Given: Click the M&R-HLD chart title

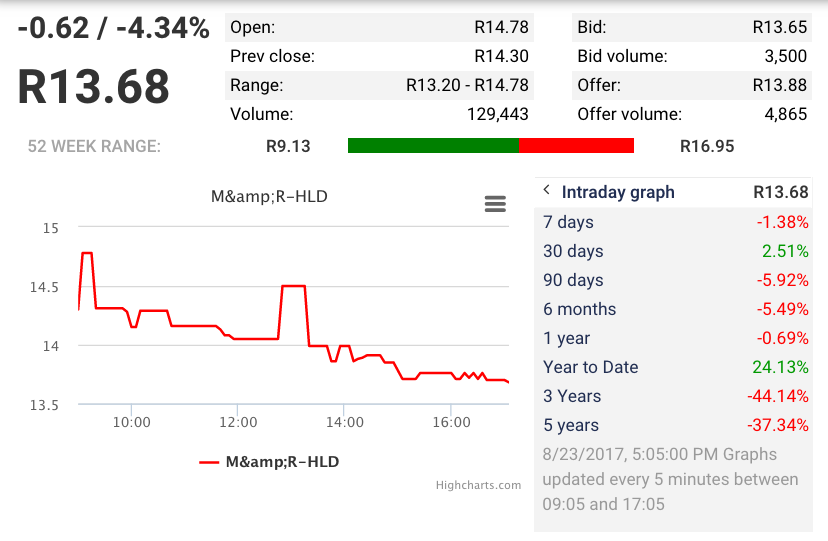Looking at the screenshot, I should (x=269, y=197).
